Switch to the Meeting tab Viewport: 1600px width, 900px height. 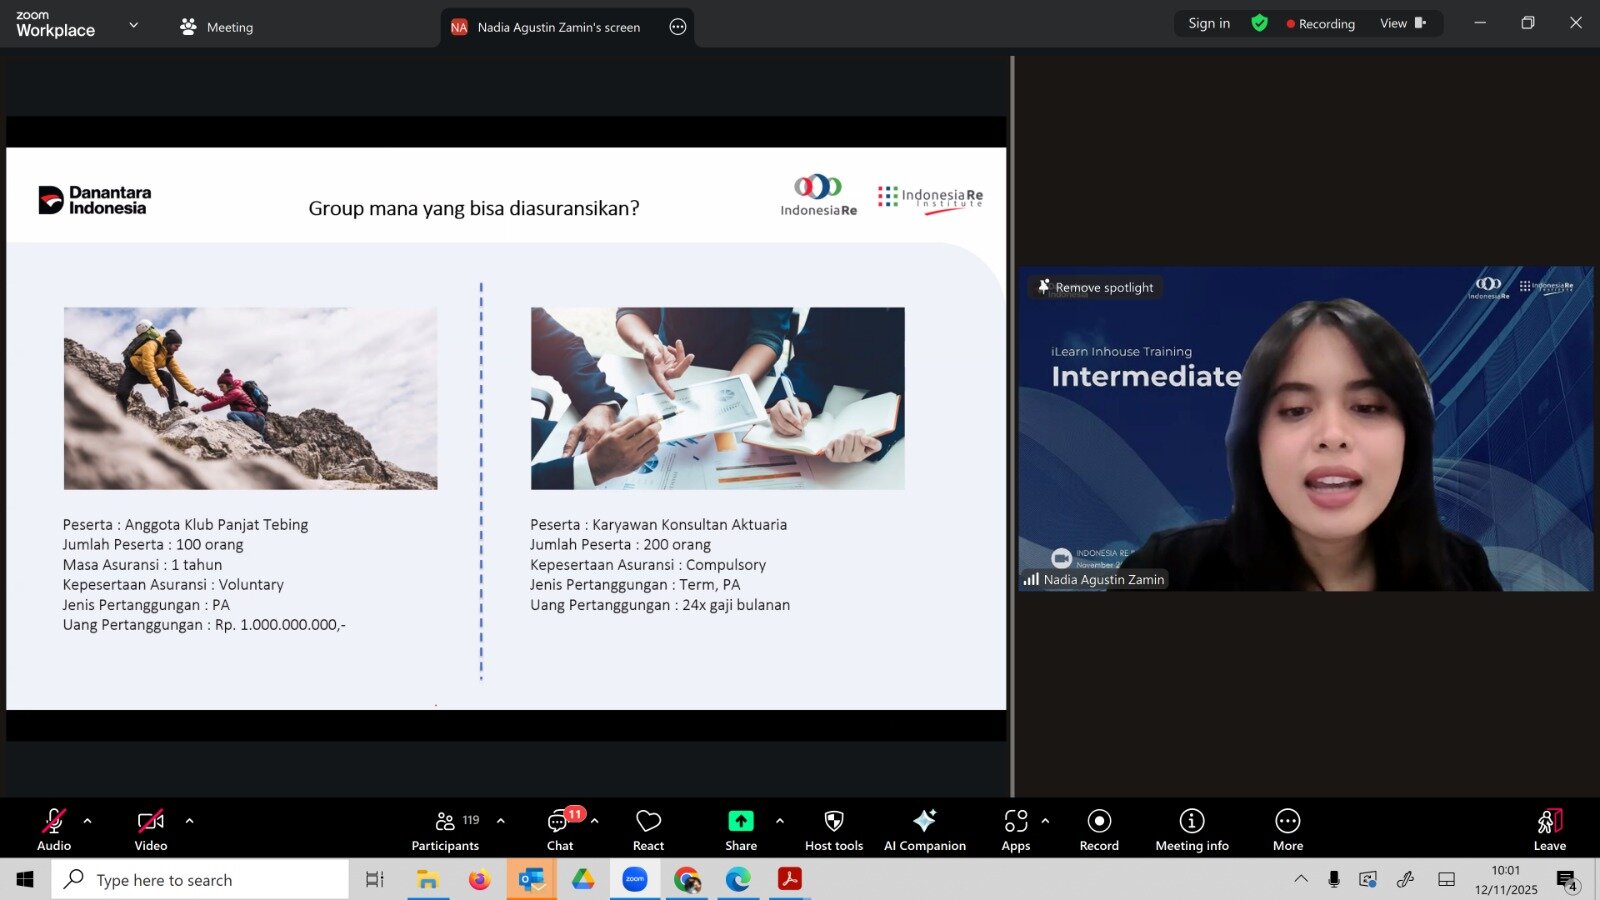point(217,27)
